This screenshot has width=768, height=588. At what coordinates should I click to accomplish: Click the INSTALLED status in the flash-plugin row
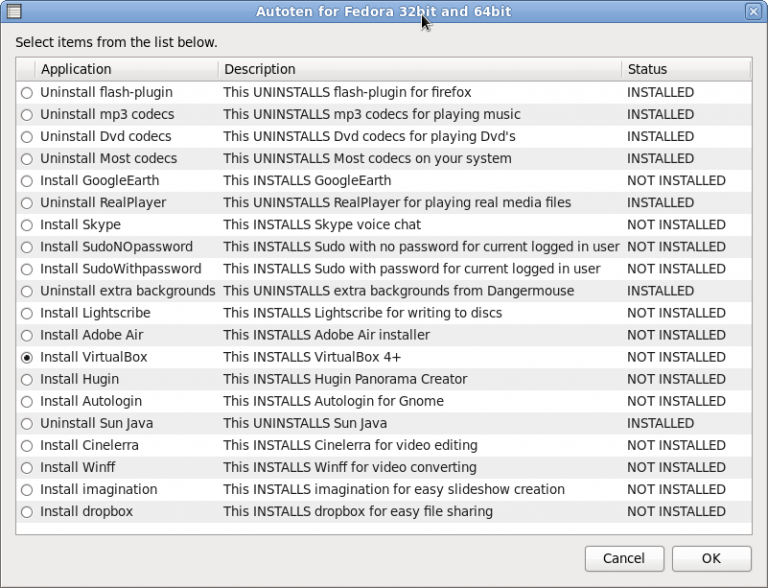pos(661,93)
